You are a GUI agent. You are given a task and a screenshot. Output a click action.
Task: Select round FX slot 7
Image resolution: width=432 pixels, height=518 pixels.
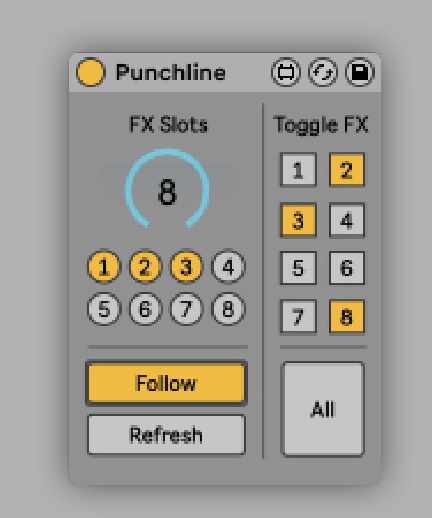click(x=186, y=309)
